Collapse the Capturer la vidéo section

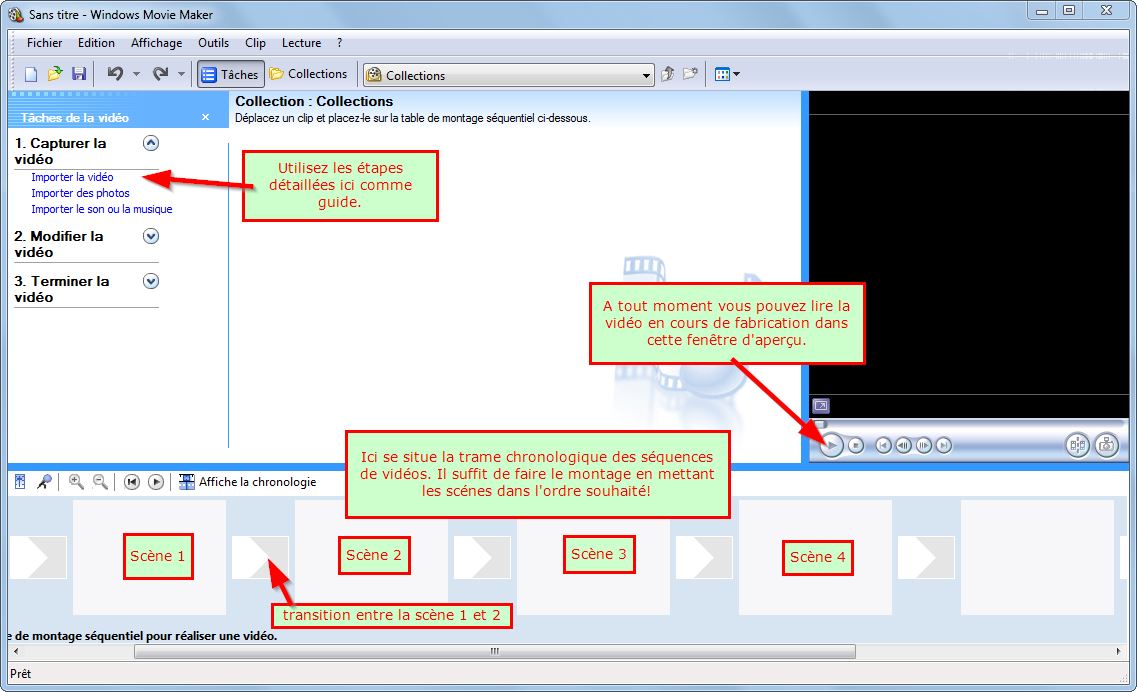pyautogui.click(x=151, y=143)
